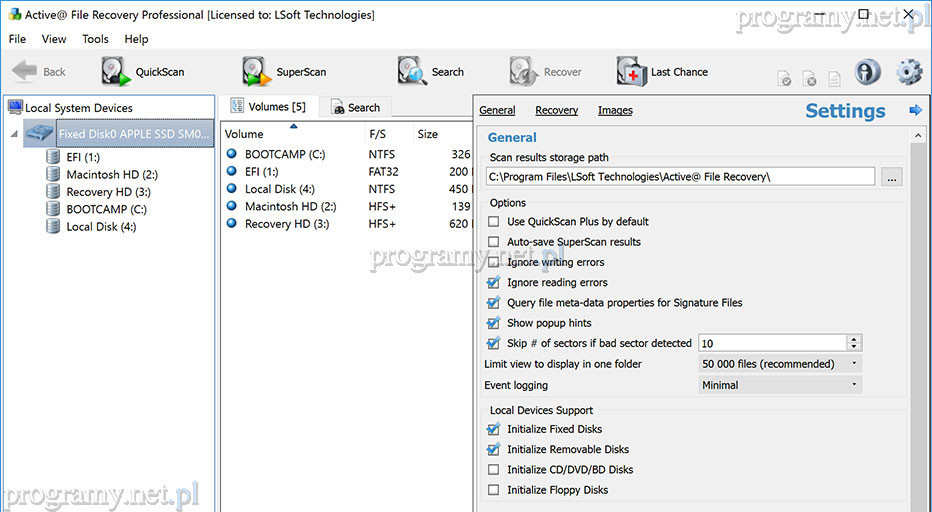
Task: Open Limit view files count dropdown
Action: [x=780, y=364]
